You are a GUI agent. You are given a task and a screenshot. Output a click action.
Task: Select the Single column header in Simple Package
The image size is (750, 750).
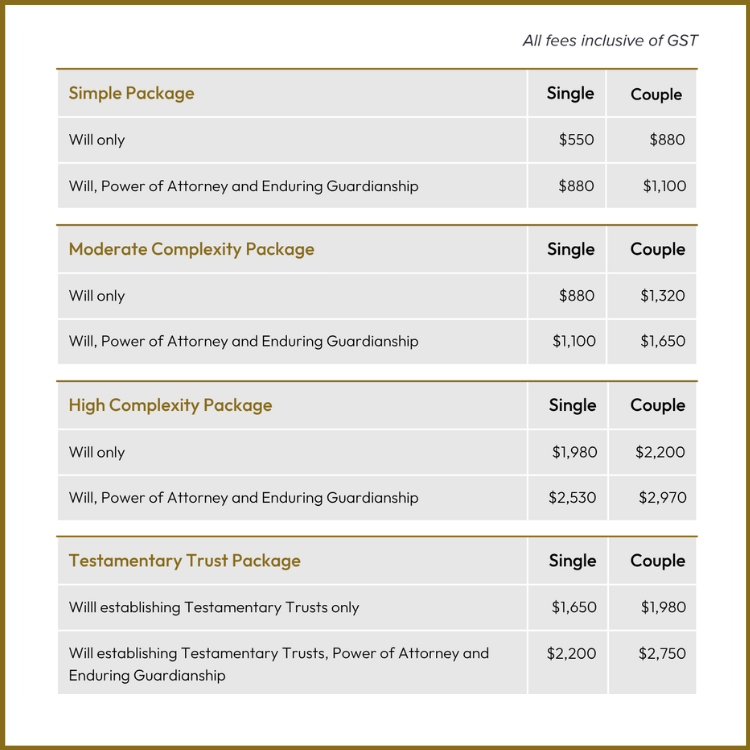[570, 93]
